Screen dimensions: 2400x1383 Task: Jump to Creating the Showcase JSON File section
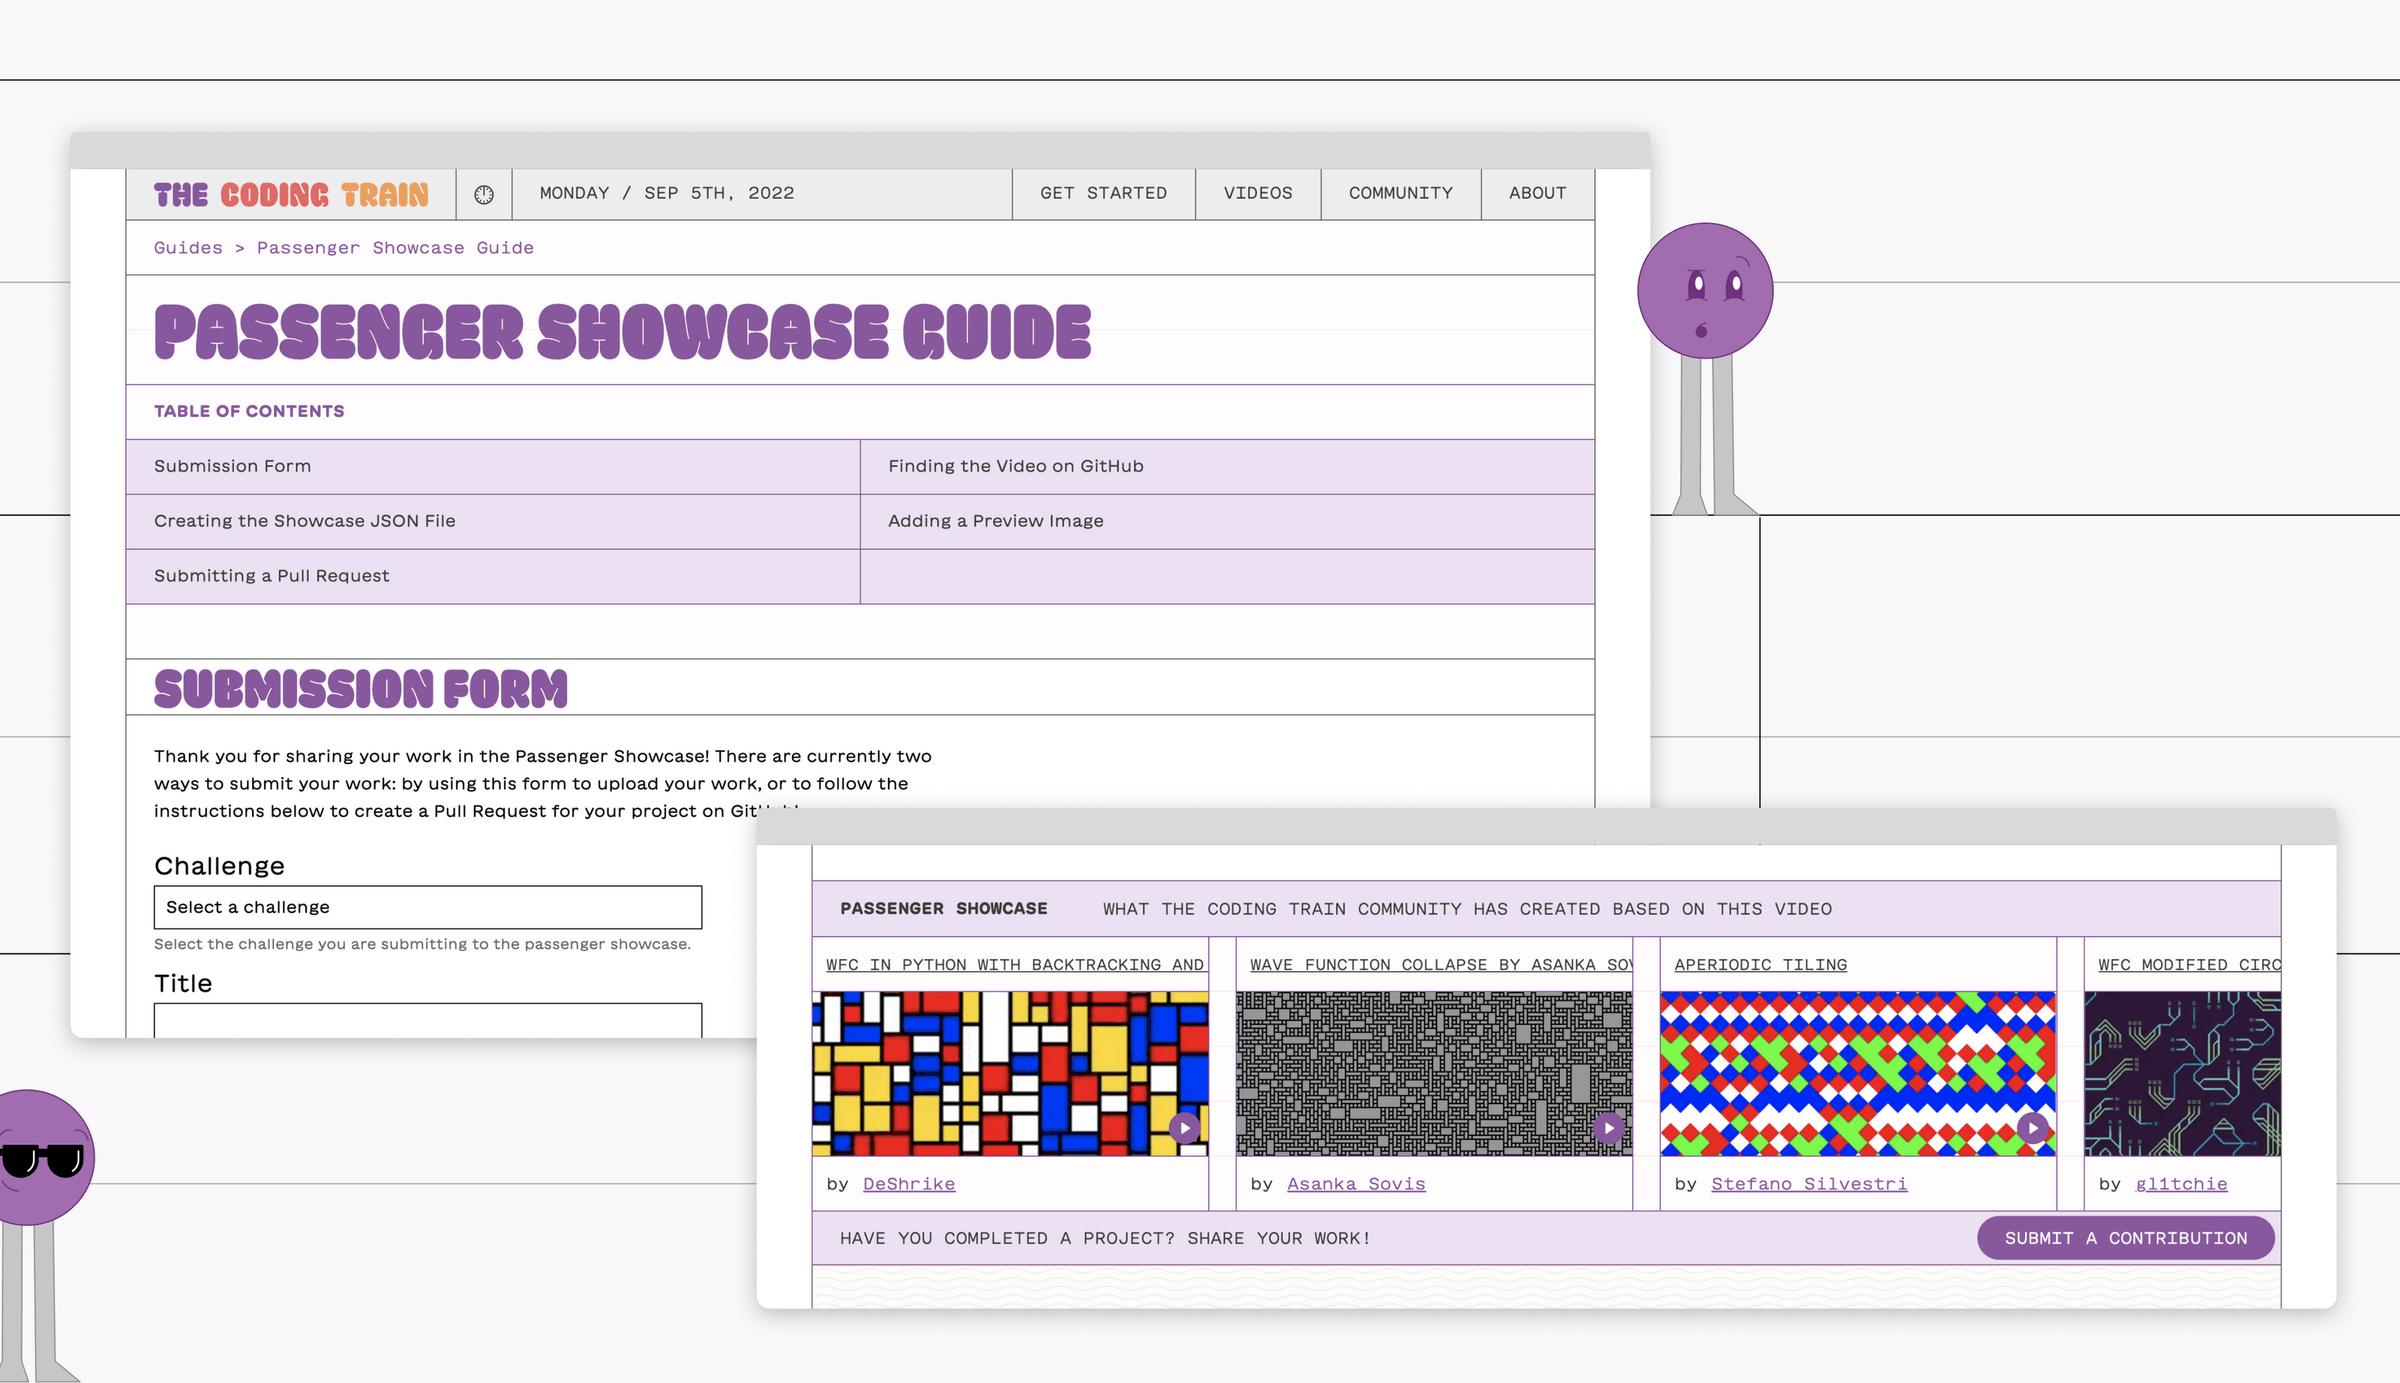[304, 521]
